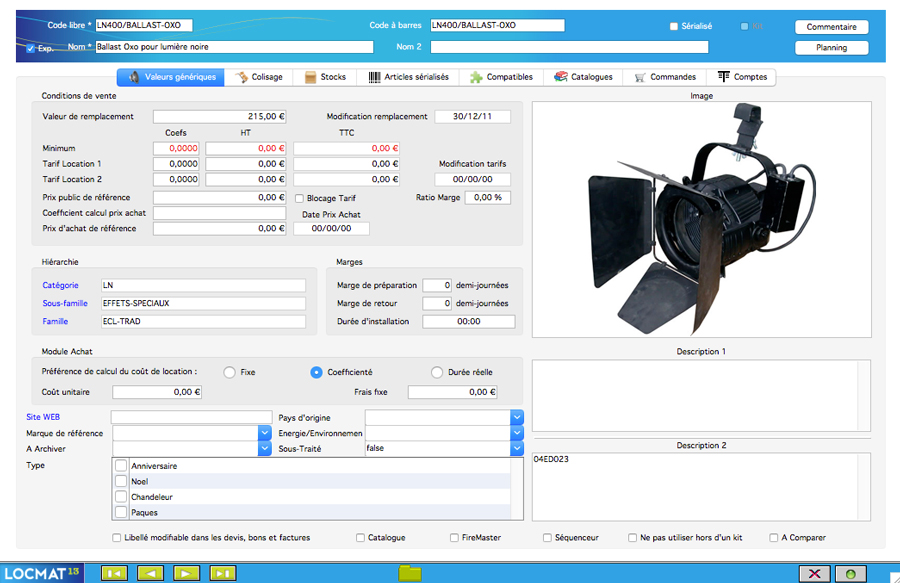This screenshot has height=583, width=900.
Task: Toggle the Exp. checkbox
Action: (x=30, y=49)
